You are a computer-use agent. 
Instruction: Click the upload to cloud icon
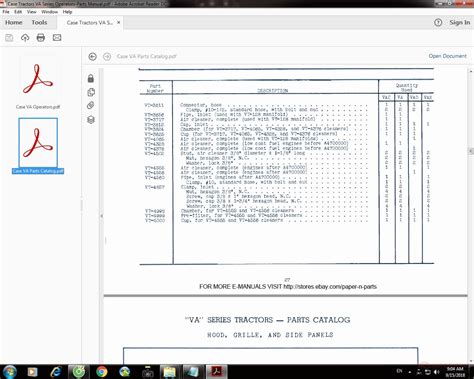click(25, 38)
